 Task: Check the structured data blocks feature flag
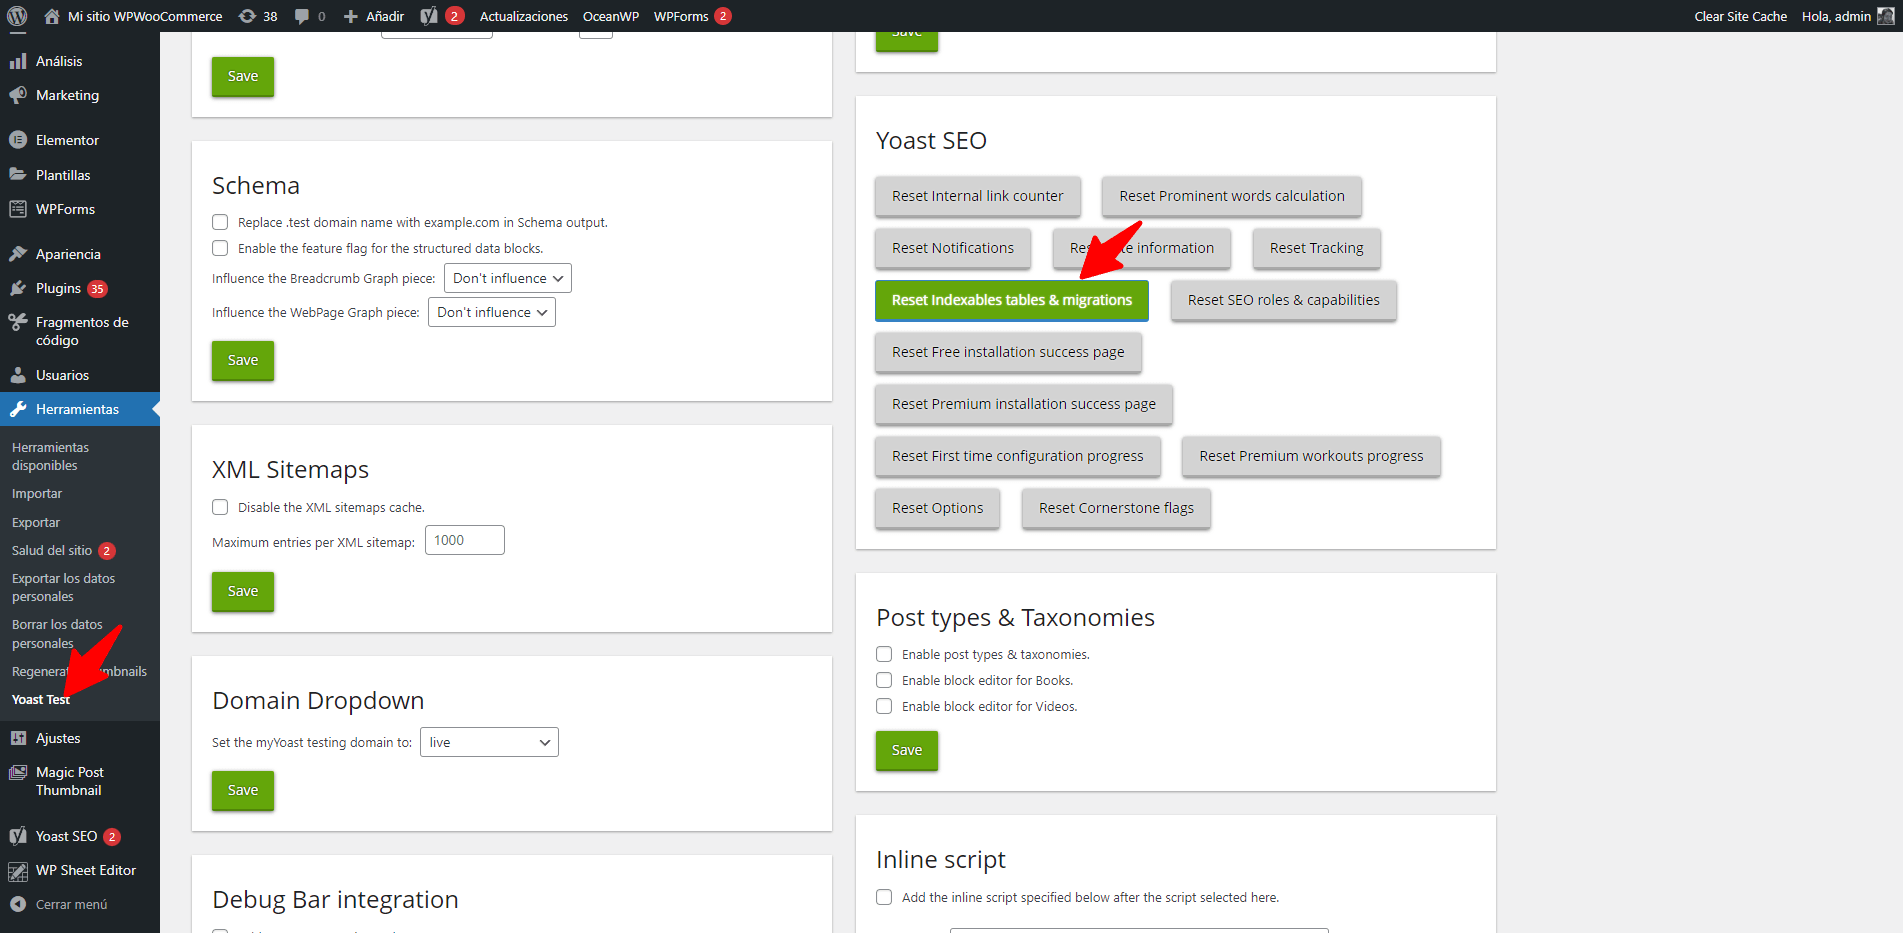click(x=220, y=248)
